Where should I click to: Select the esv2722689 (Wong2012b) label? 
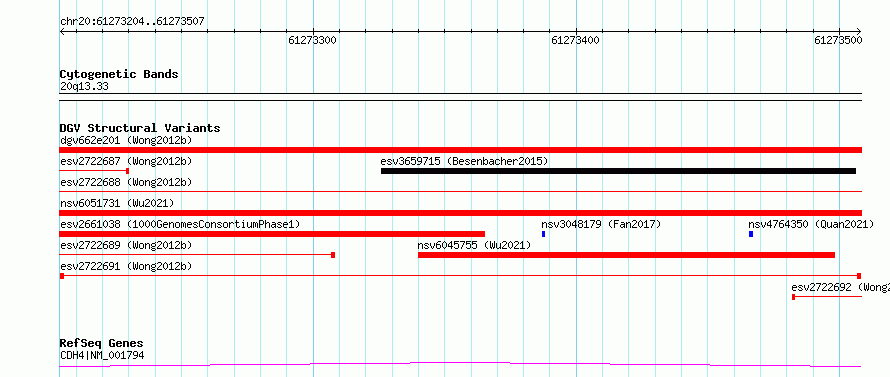126,245
